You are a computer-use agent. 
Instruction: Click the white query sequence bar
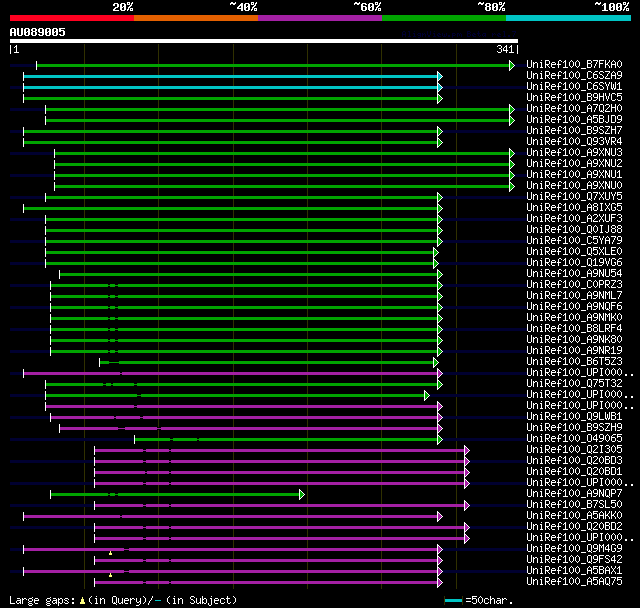pyautogui.click(x=264, y=41)
